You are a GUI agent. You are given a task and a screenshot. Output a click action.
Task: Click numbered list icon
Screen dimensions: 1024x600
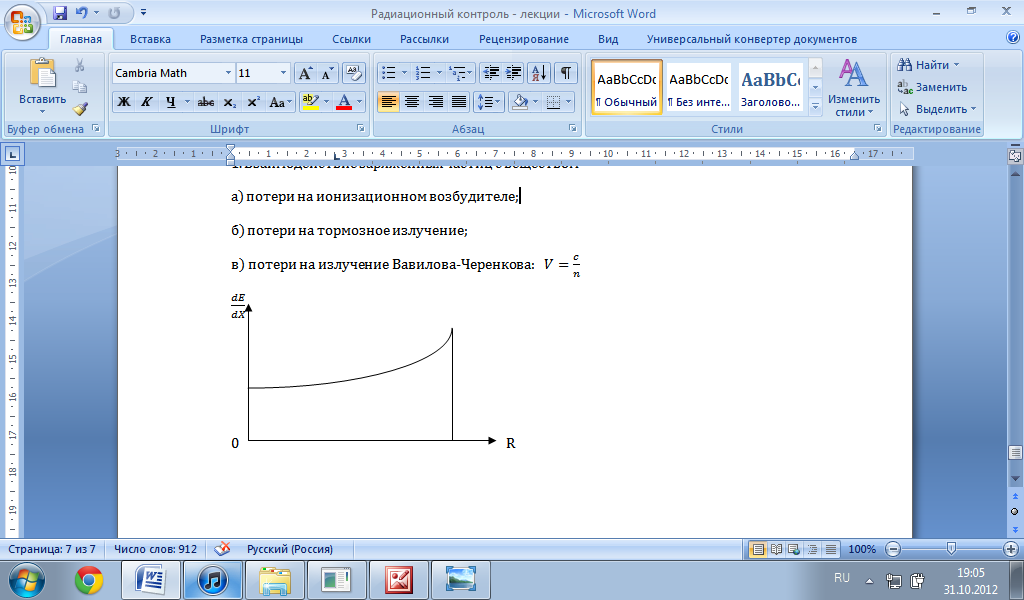(423, 72)
